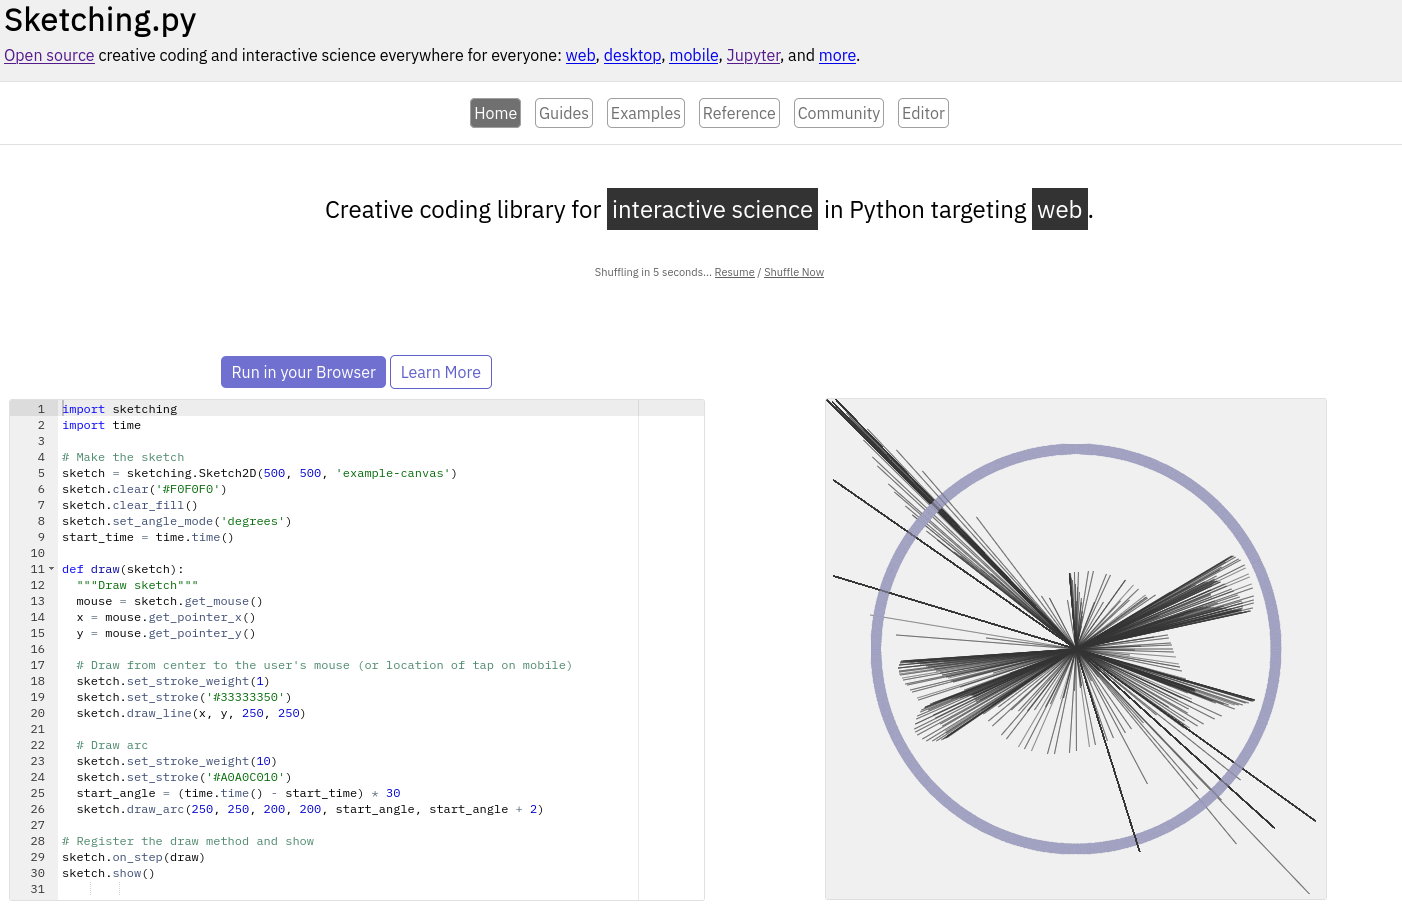Follow the web platform link
1402x918 pixels.
580,55
